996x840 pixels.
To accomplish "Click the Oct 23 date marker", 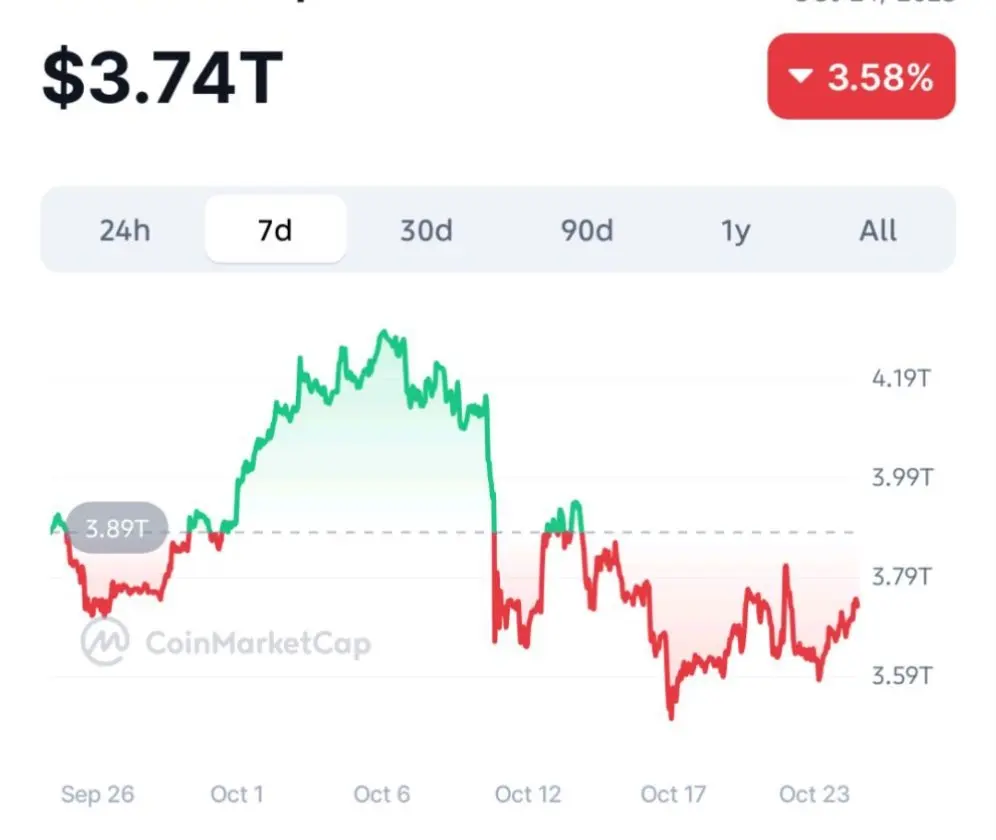I will tap(814, 794).
